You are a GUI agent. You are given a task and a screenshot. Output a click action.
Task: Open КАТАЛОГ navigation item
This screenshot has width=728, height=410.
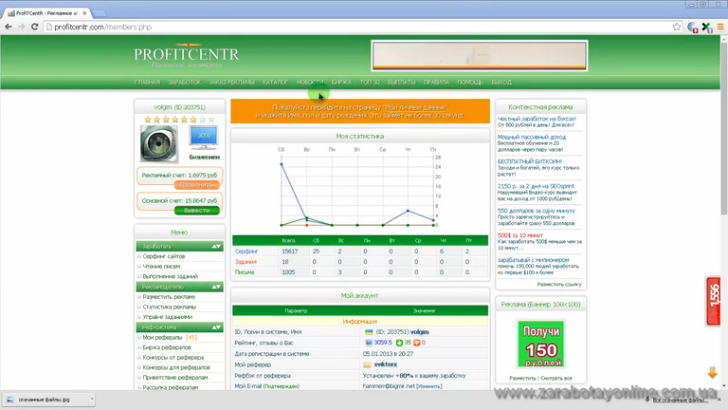(x=275, y=82)
